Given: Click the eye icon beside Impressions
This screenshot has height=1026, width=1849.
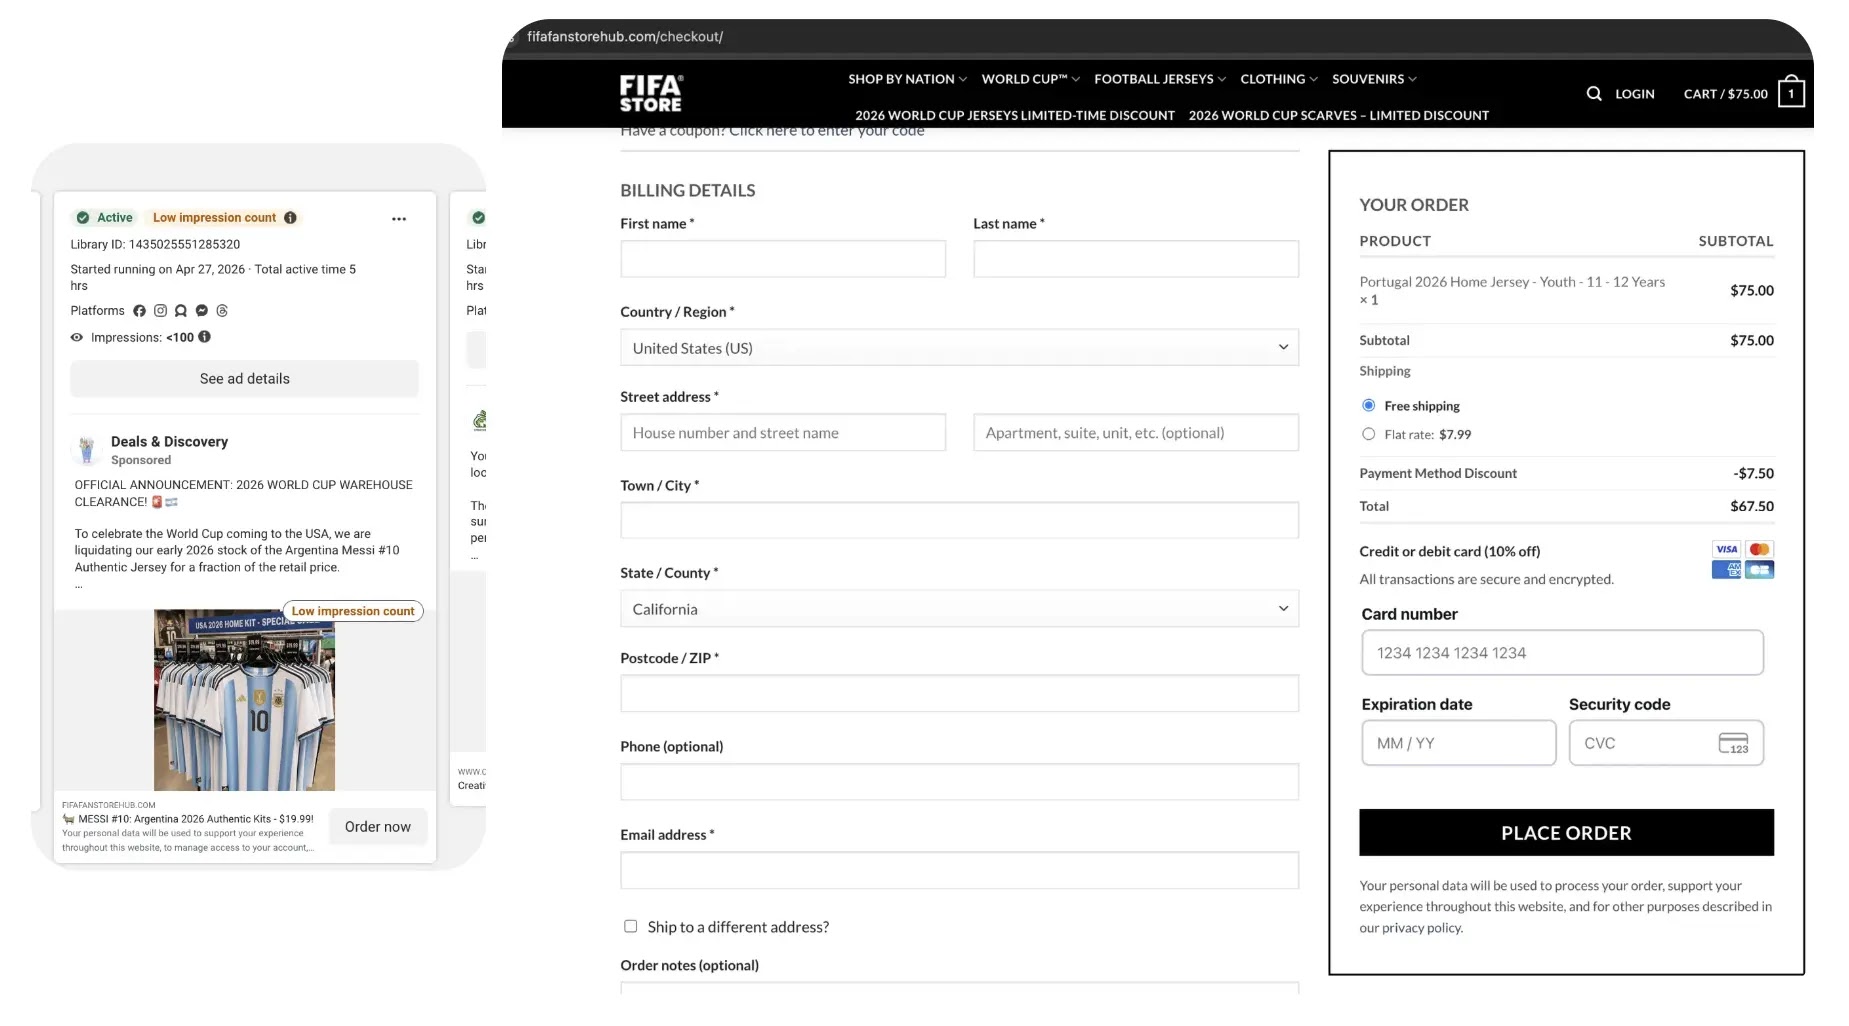Looking at the screenshot, I should pyautogui.click(x=77, y=338).
